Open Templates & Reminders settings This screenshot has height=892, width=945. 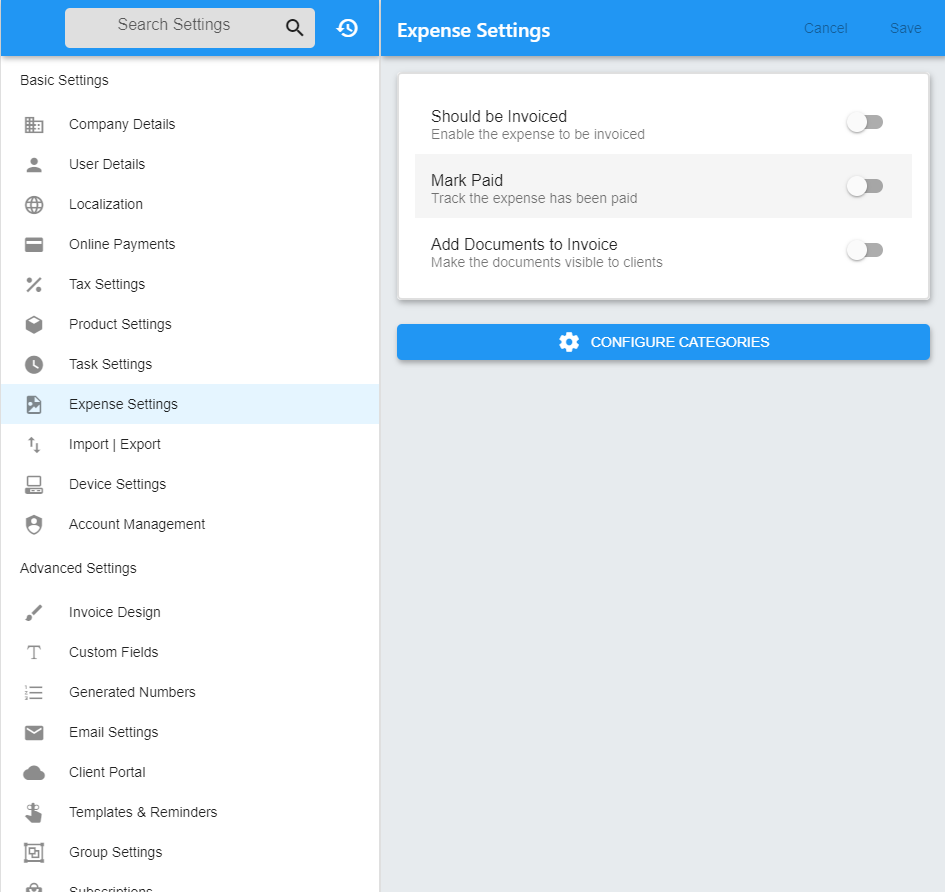(x=143, y=812)
